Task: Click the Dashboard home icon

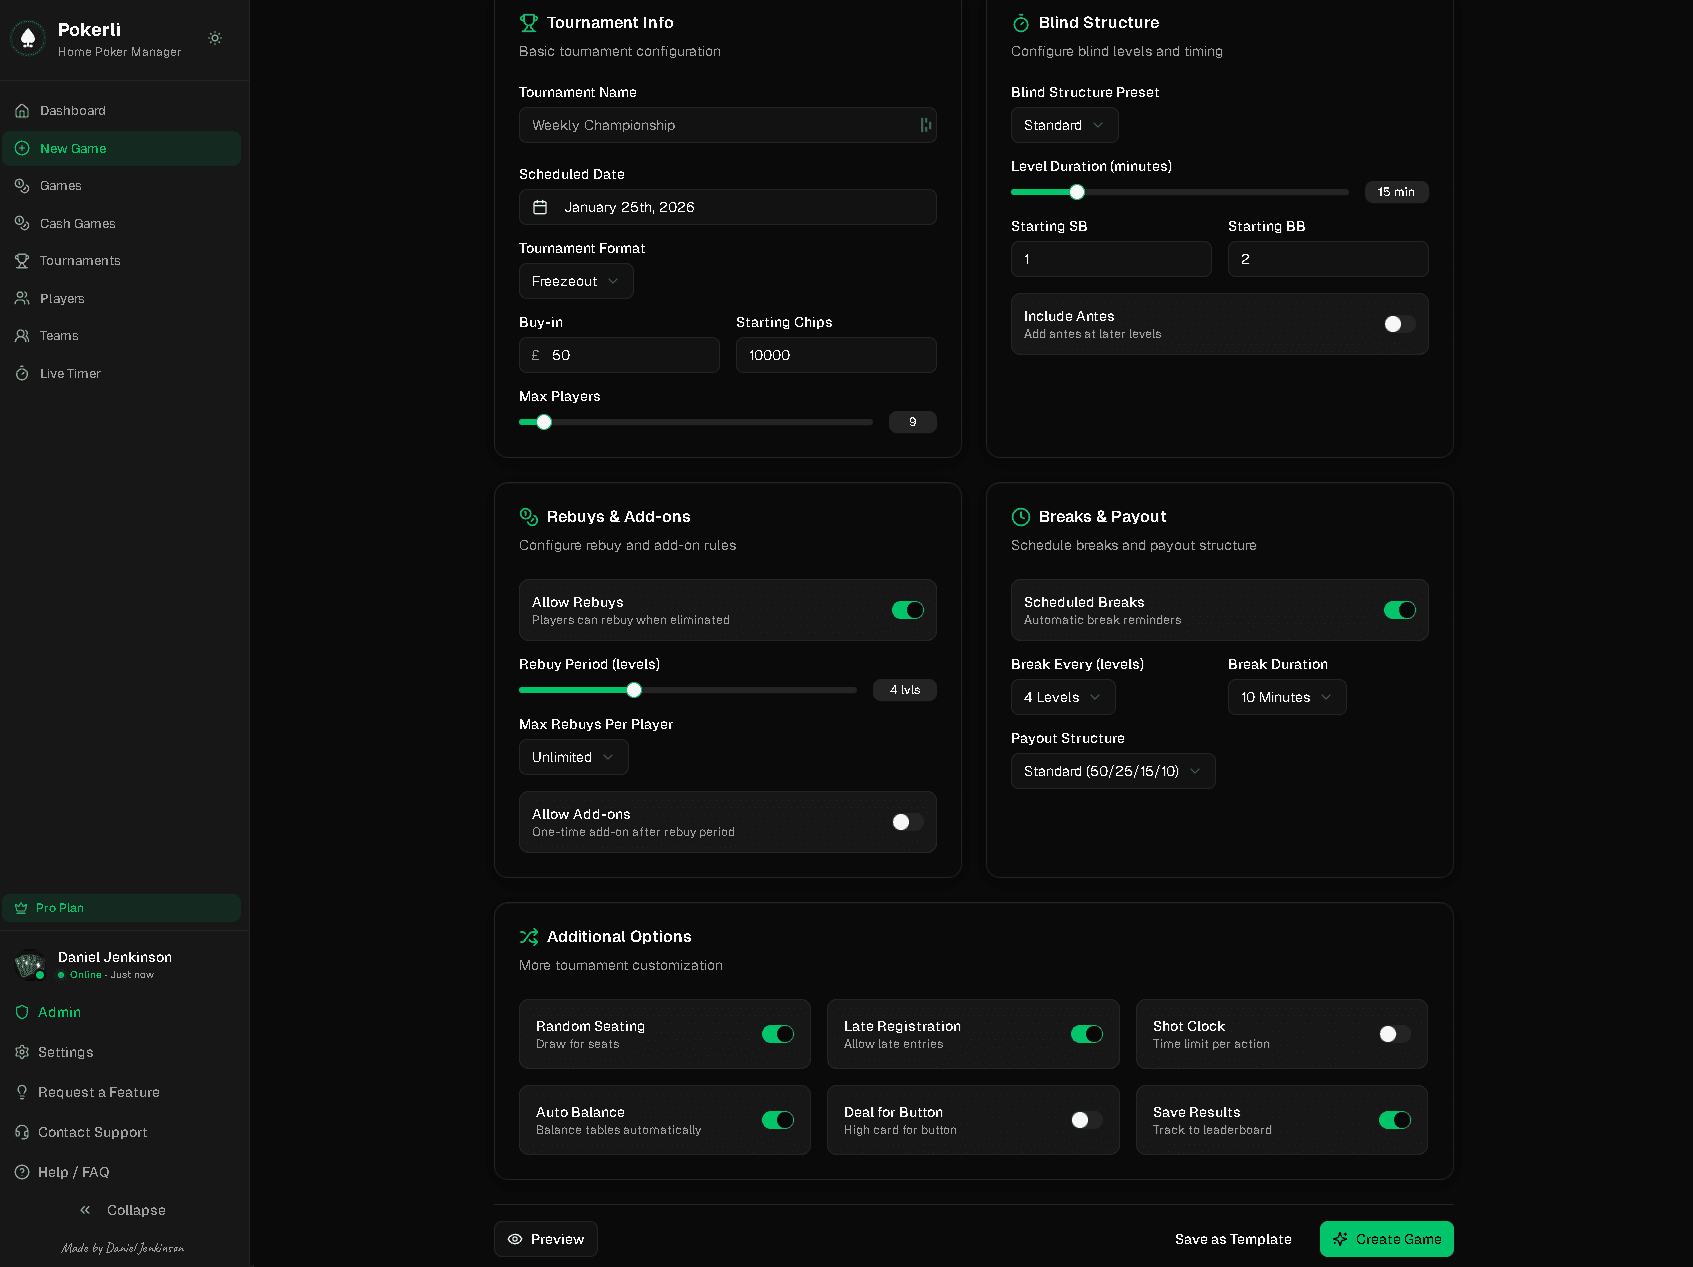Action: pos(22,111)
